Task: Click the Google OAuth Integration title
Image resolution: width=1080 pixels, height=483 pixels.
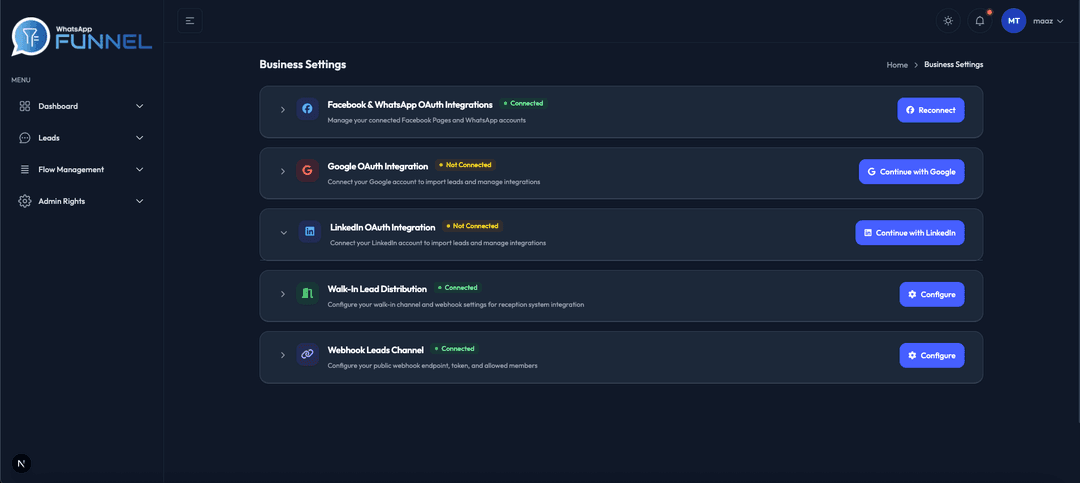Action: [377, 166]
